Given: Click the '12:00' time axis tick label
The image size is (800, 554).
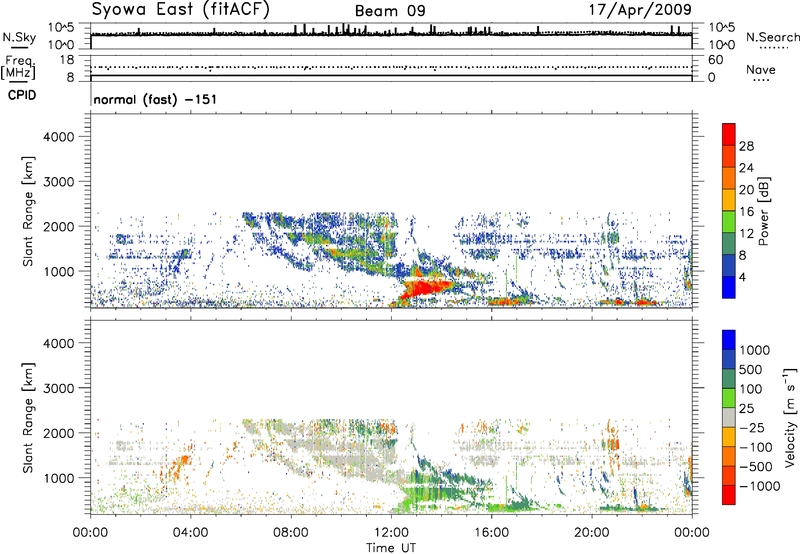Looking at the screenshot, I should (x=391, y=533).
